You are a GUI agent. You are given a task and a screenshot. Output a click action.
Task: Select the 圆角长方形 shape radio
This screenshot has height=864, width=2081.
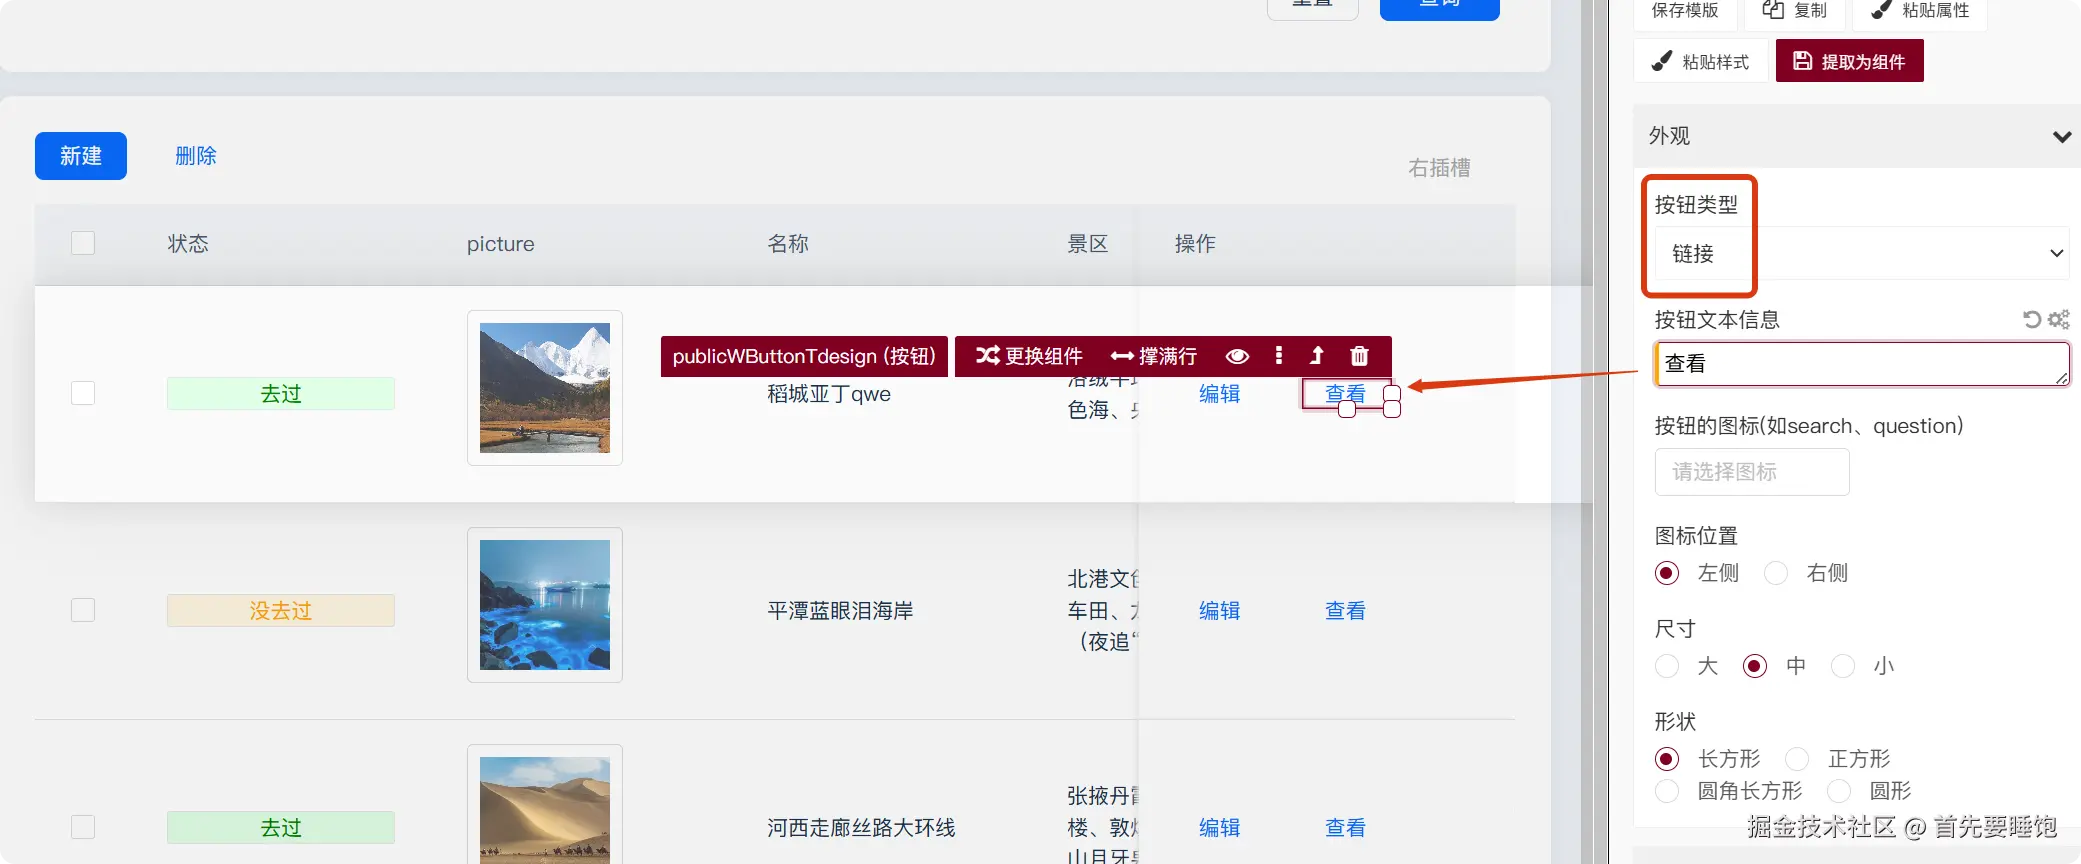click(x=1666, y=791)
